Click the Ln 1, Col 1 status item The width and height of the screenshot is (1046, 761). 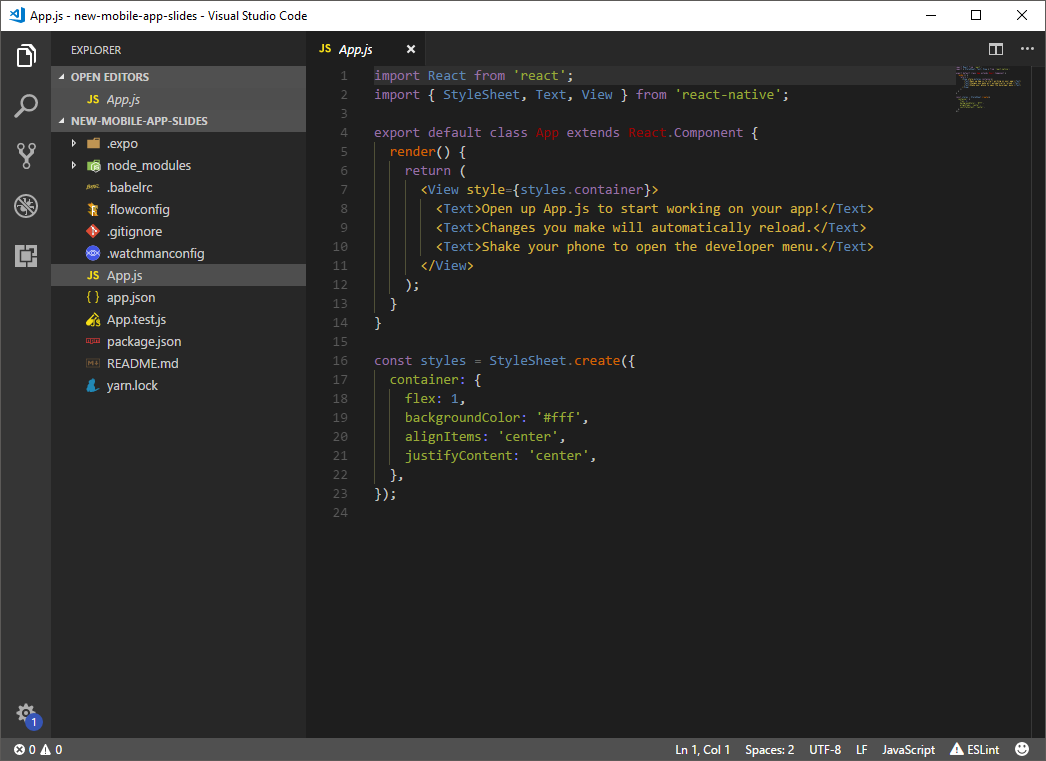[x=702, y=750]
